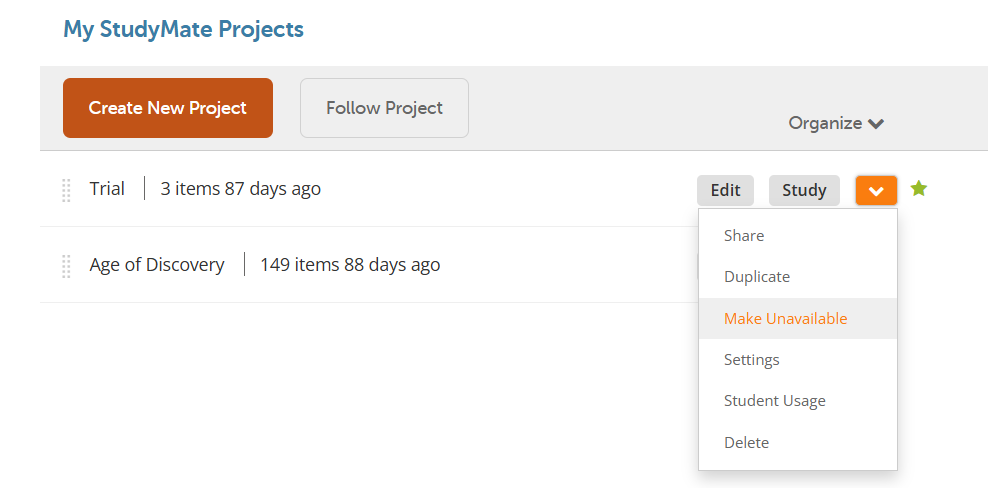1003x488 pixels.
Task: Collapse the orange dropdown arrow for Trial
Action: click(x=876, y=190)
